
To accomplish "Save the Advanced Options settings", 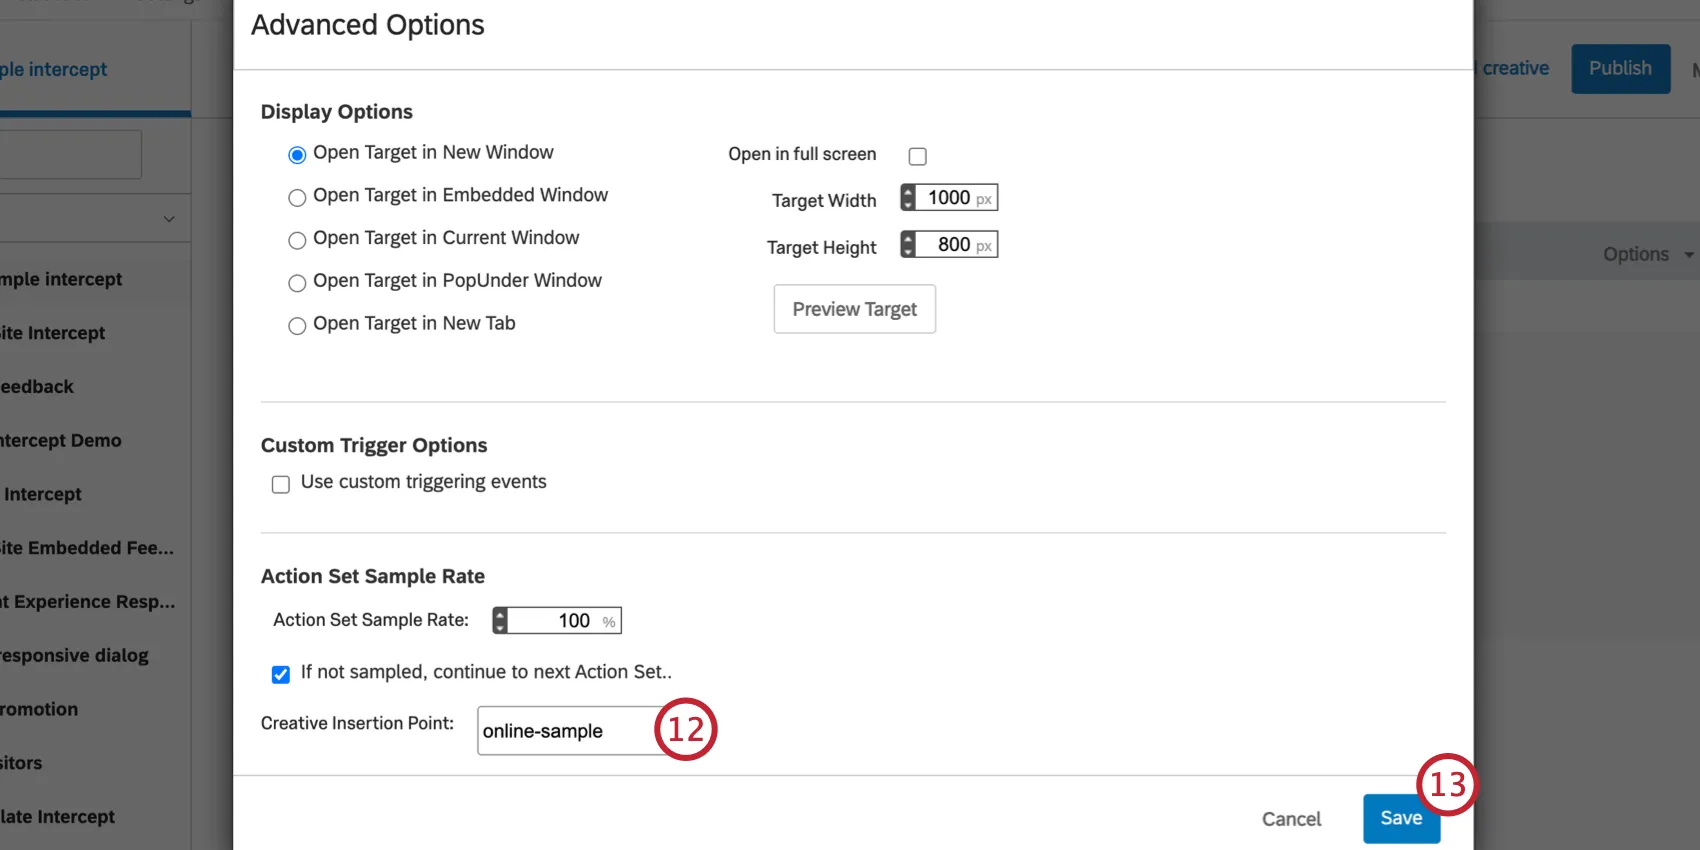I will (1401, 818).
